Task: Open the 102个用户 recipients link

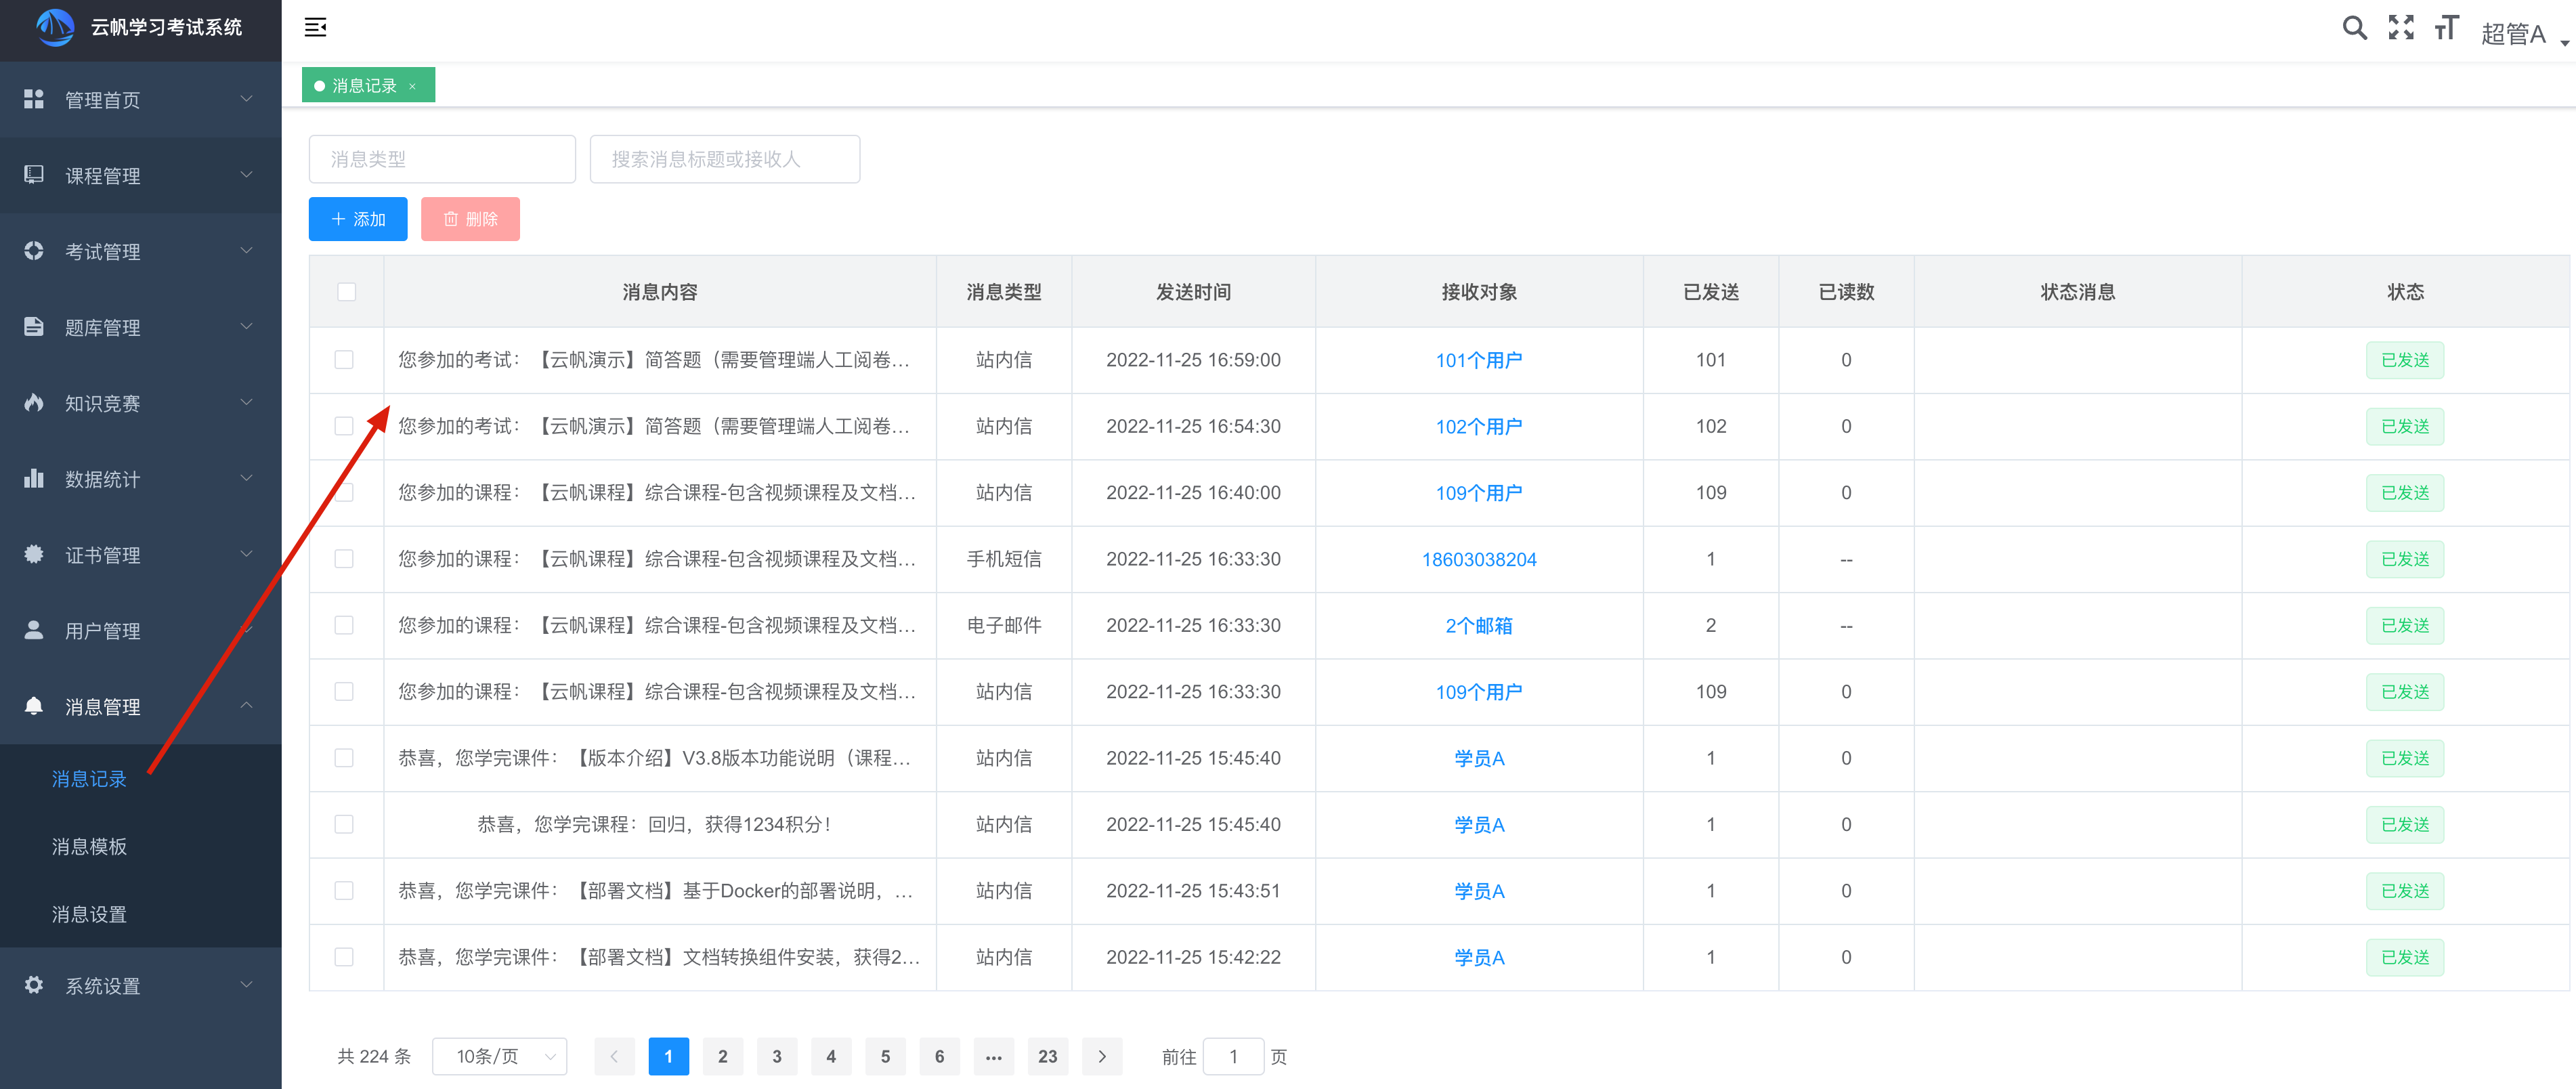Action: (1478, 426)
